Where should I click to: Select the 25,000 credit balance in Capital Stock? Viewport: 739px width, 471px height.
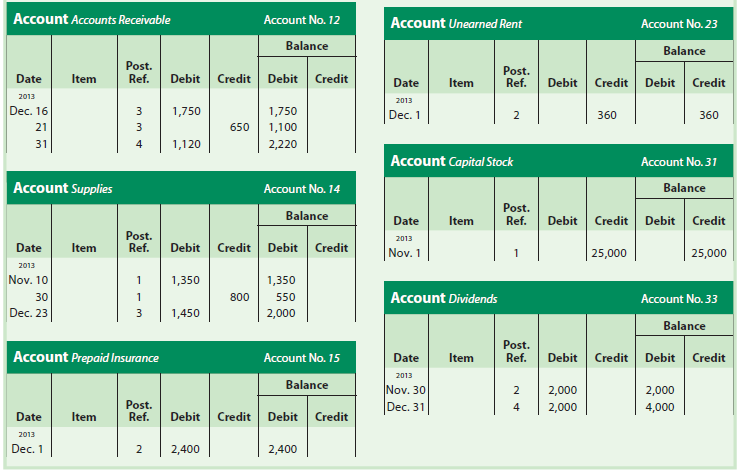(709, 253)
